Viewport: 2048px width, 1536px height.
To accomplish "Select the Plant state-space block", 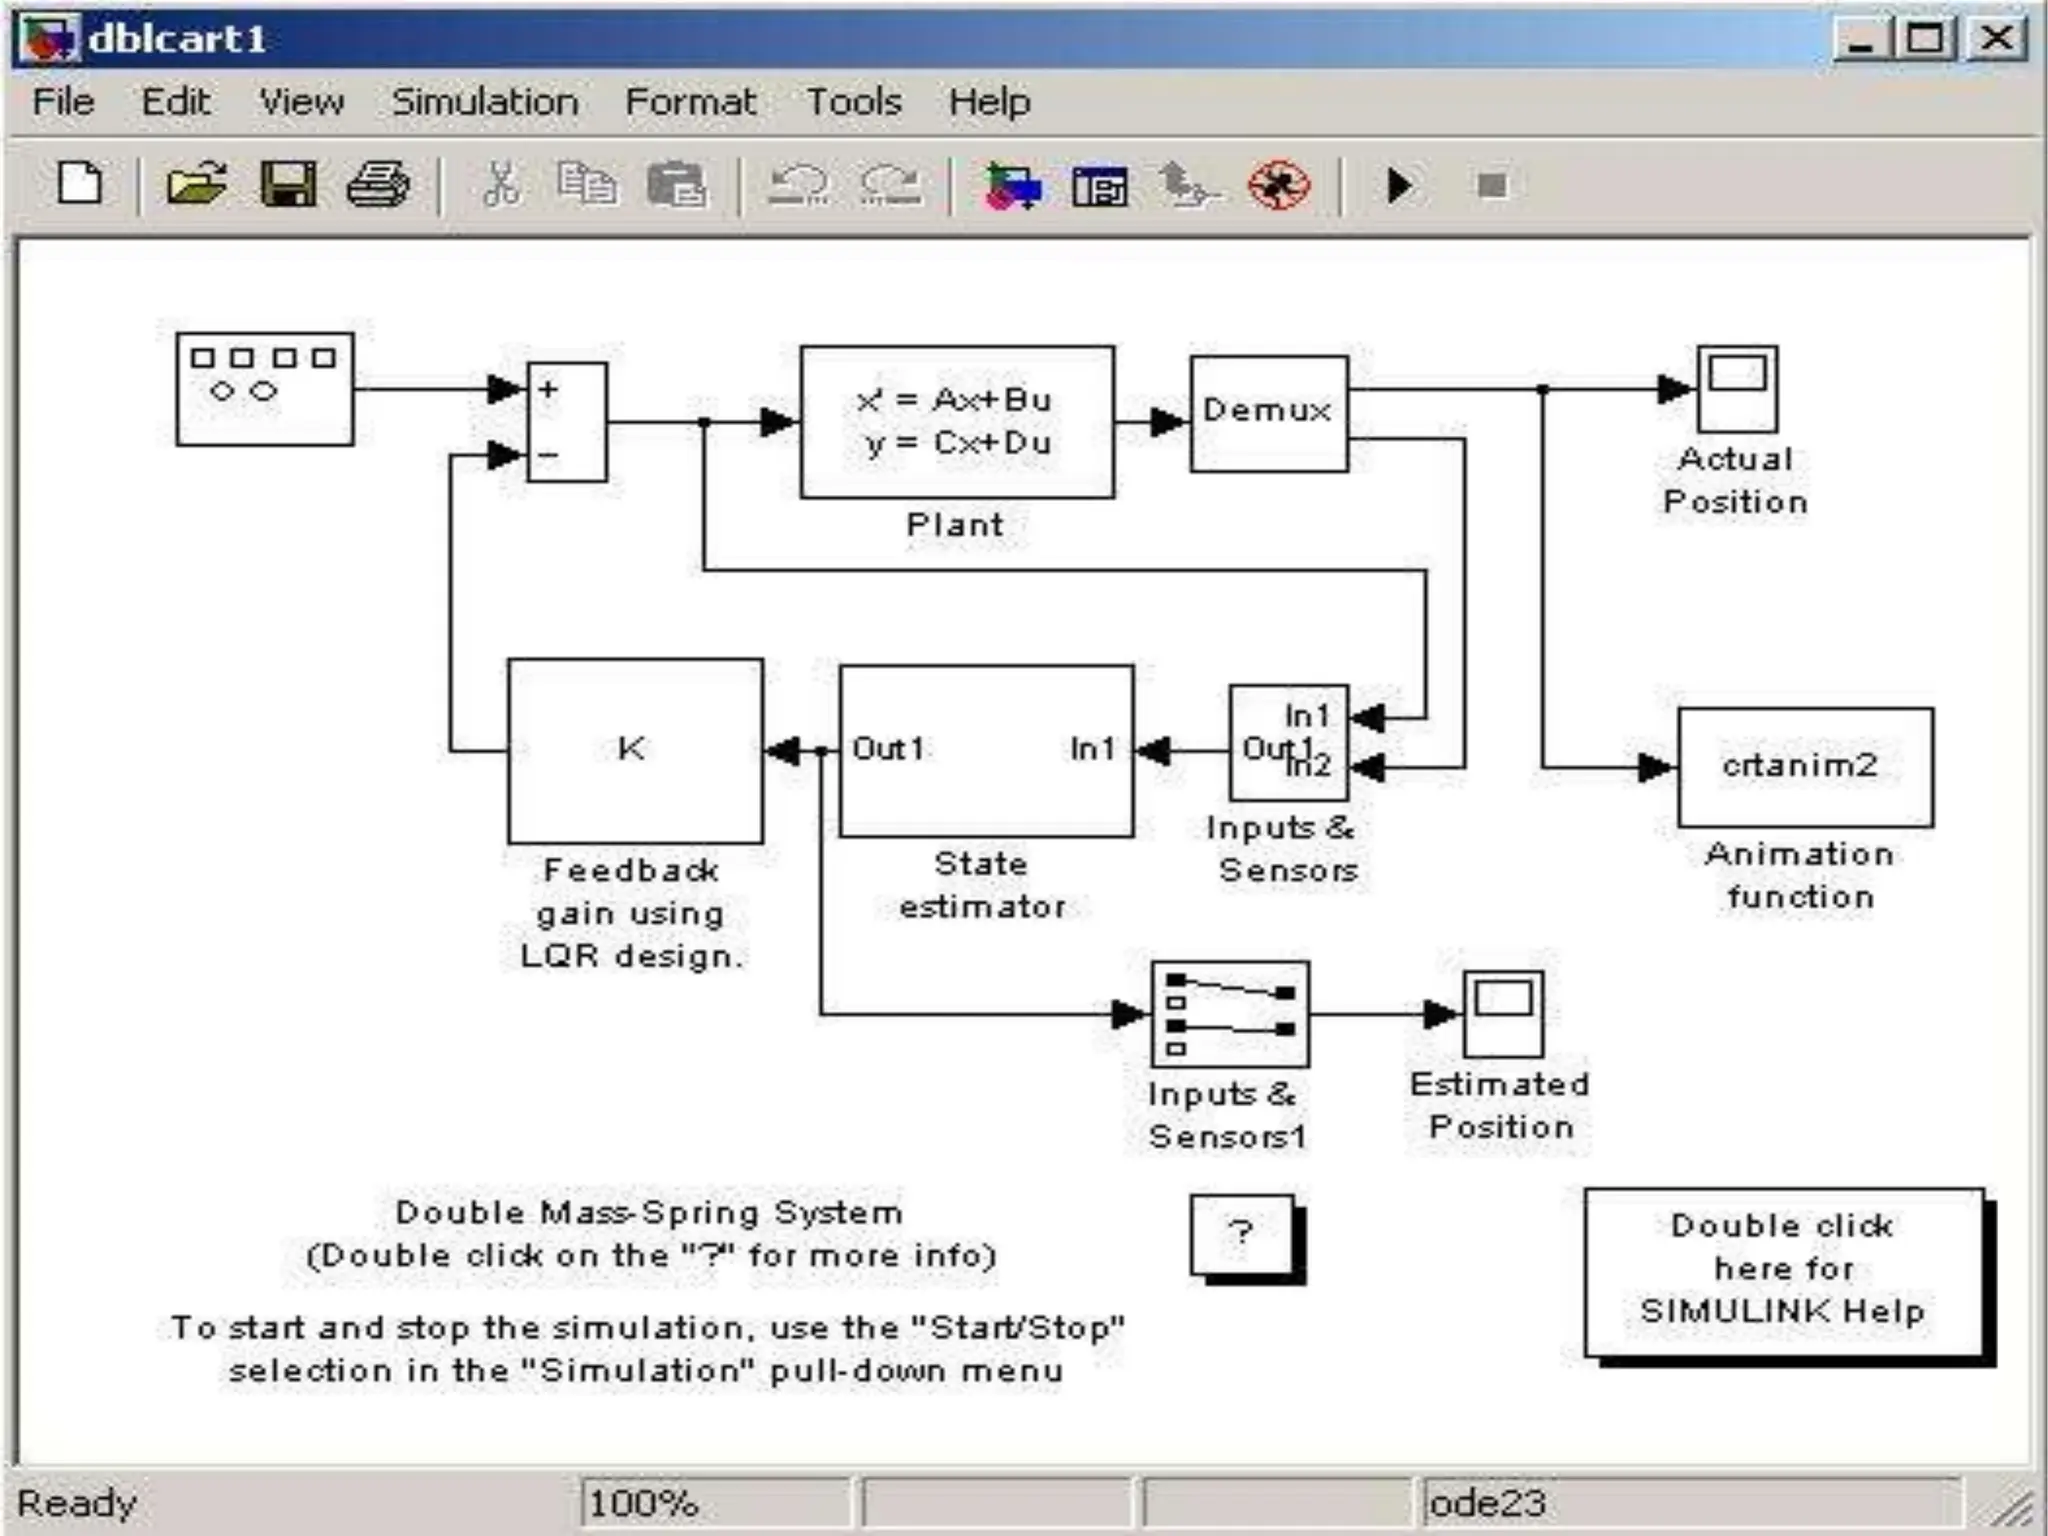I will (x=956, y=421).
